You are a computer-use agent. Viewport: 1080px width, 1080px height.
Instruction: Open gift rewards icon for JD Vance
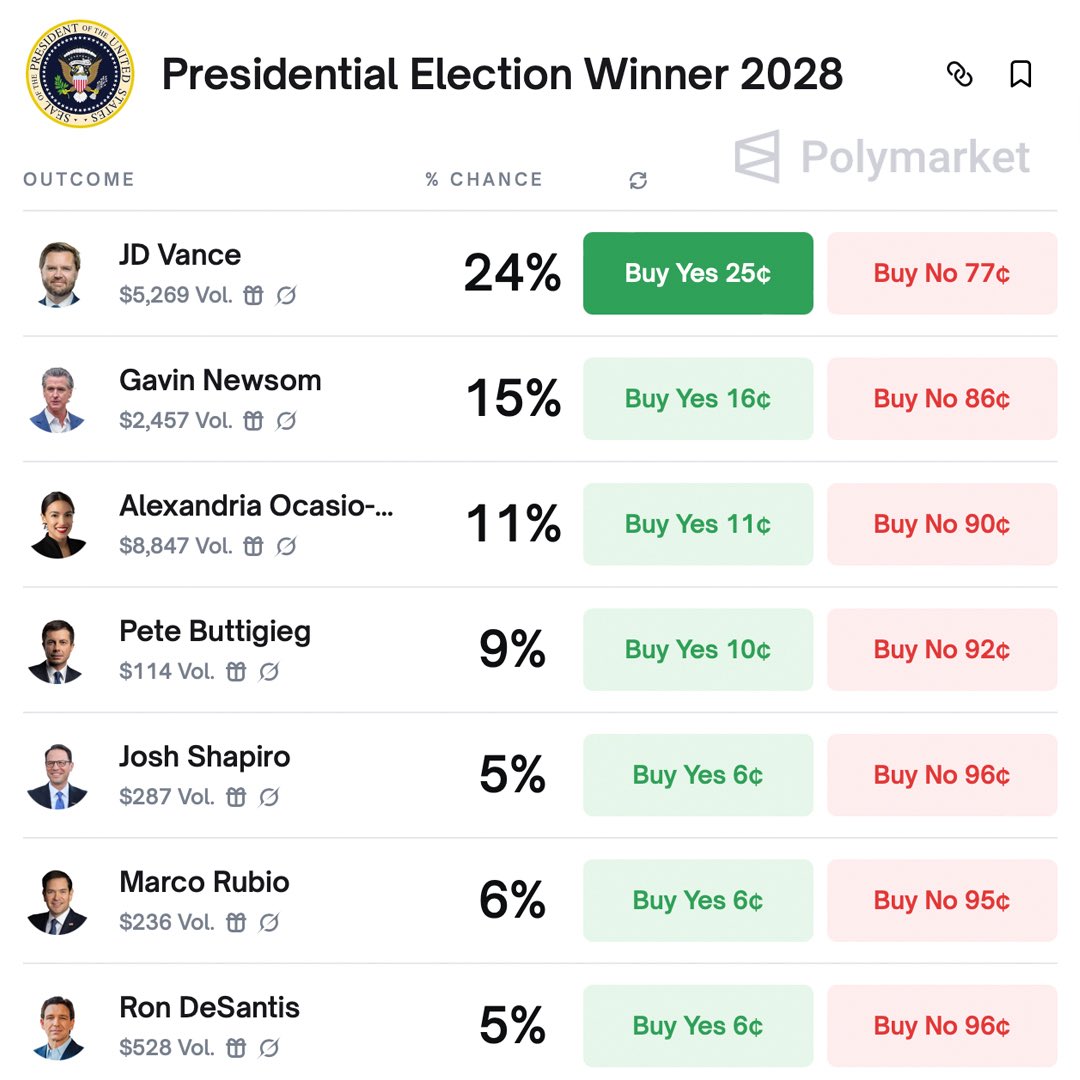[253, 295]
